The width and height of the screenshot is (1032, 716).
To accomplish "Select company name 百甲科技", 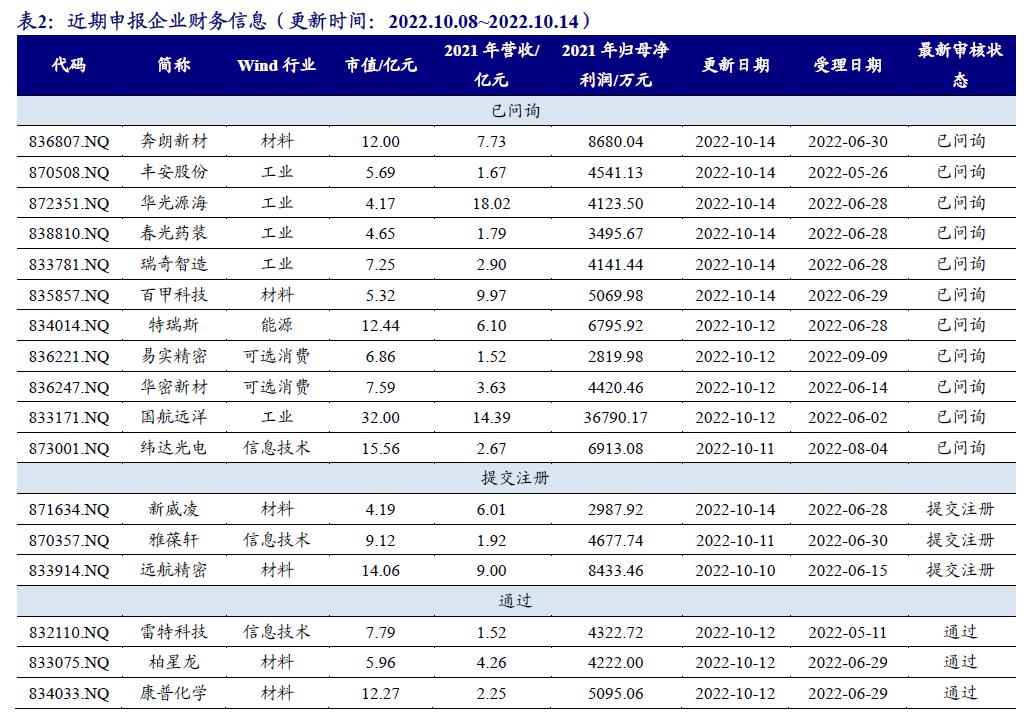I will (174, 295).
